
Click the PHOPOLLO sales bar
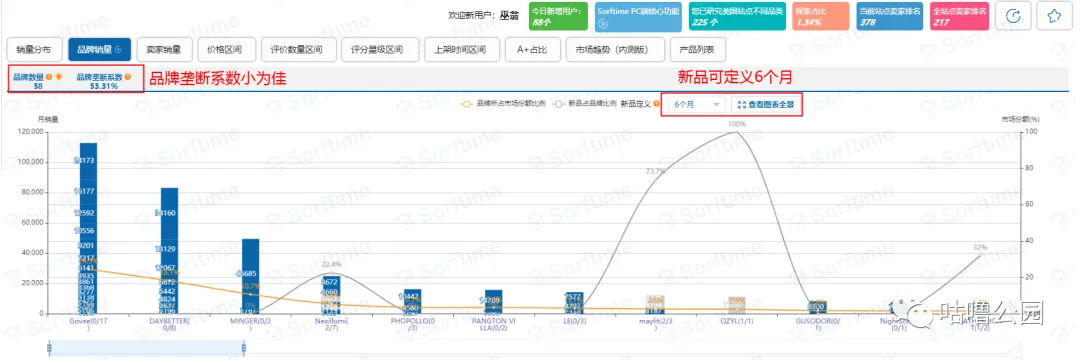pos(413,301)
